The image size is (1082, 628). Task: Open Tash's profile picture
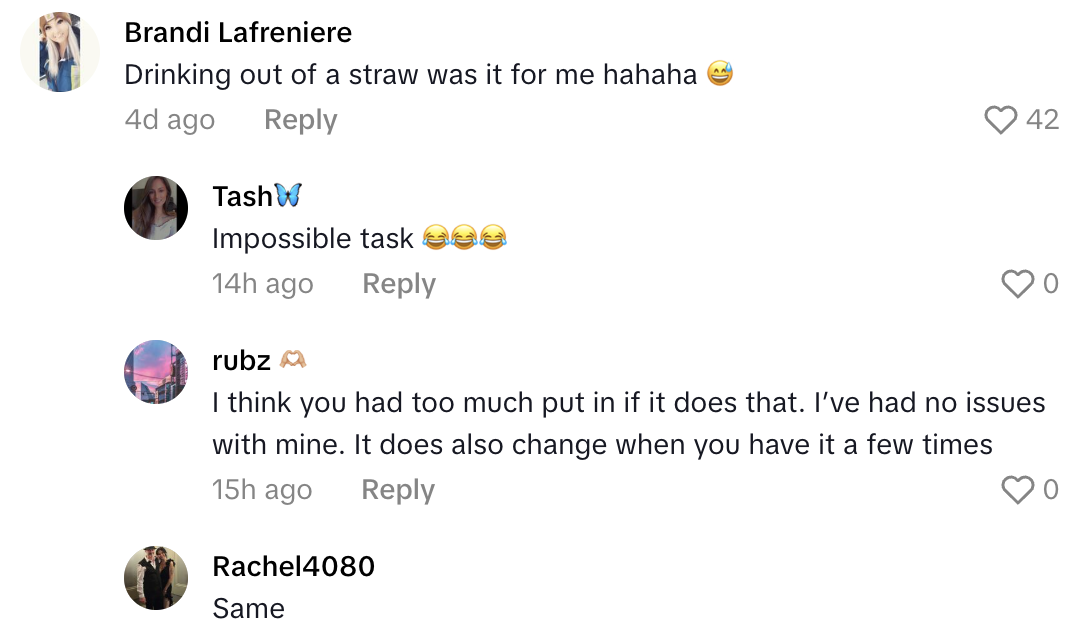156,208
